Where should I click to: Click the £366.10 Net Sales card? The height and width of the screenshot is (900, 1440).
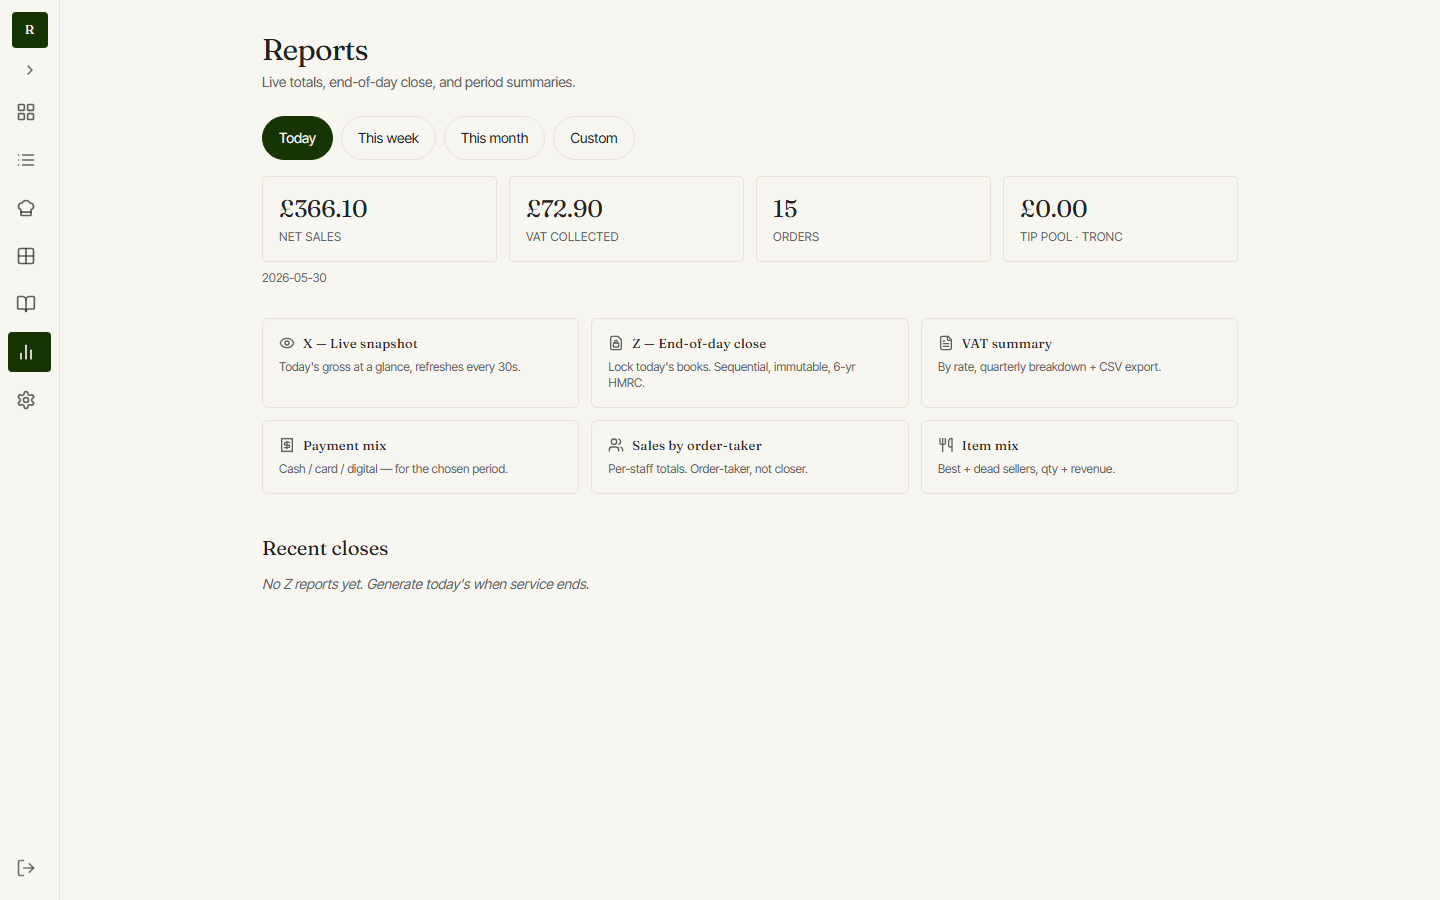tap(379, 219)
